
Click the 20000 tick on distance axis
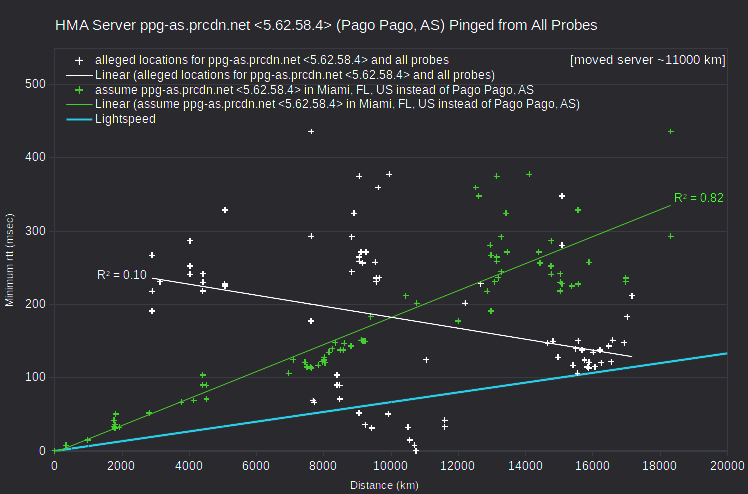tap(727, 466)
